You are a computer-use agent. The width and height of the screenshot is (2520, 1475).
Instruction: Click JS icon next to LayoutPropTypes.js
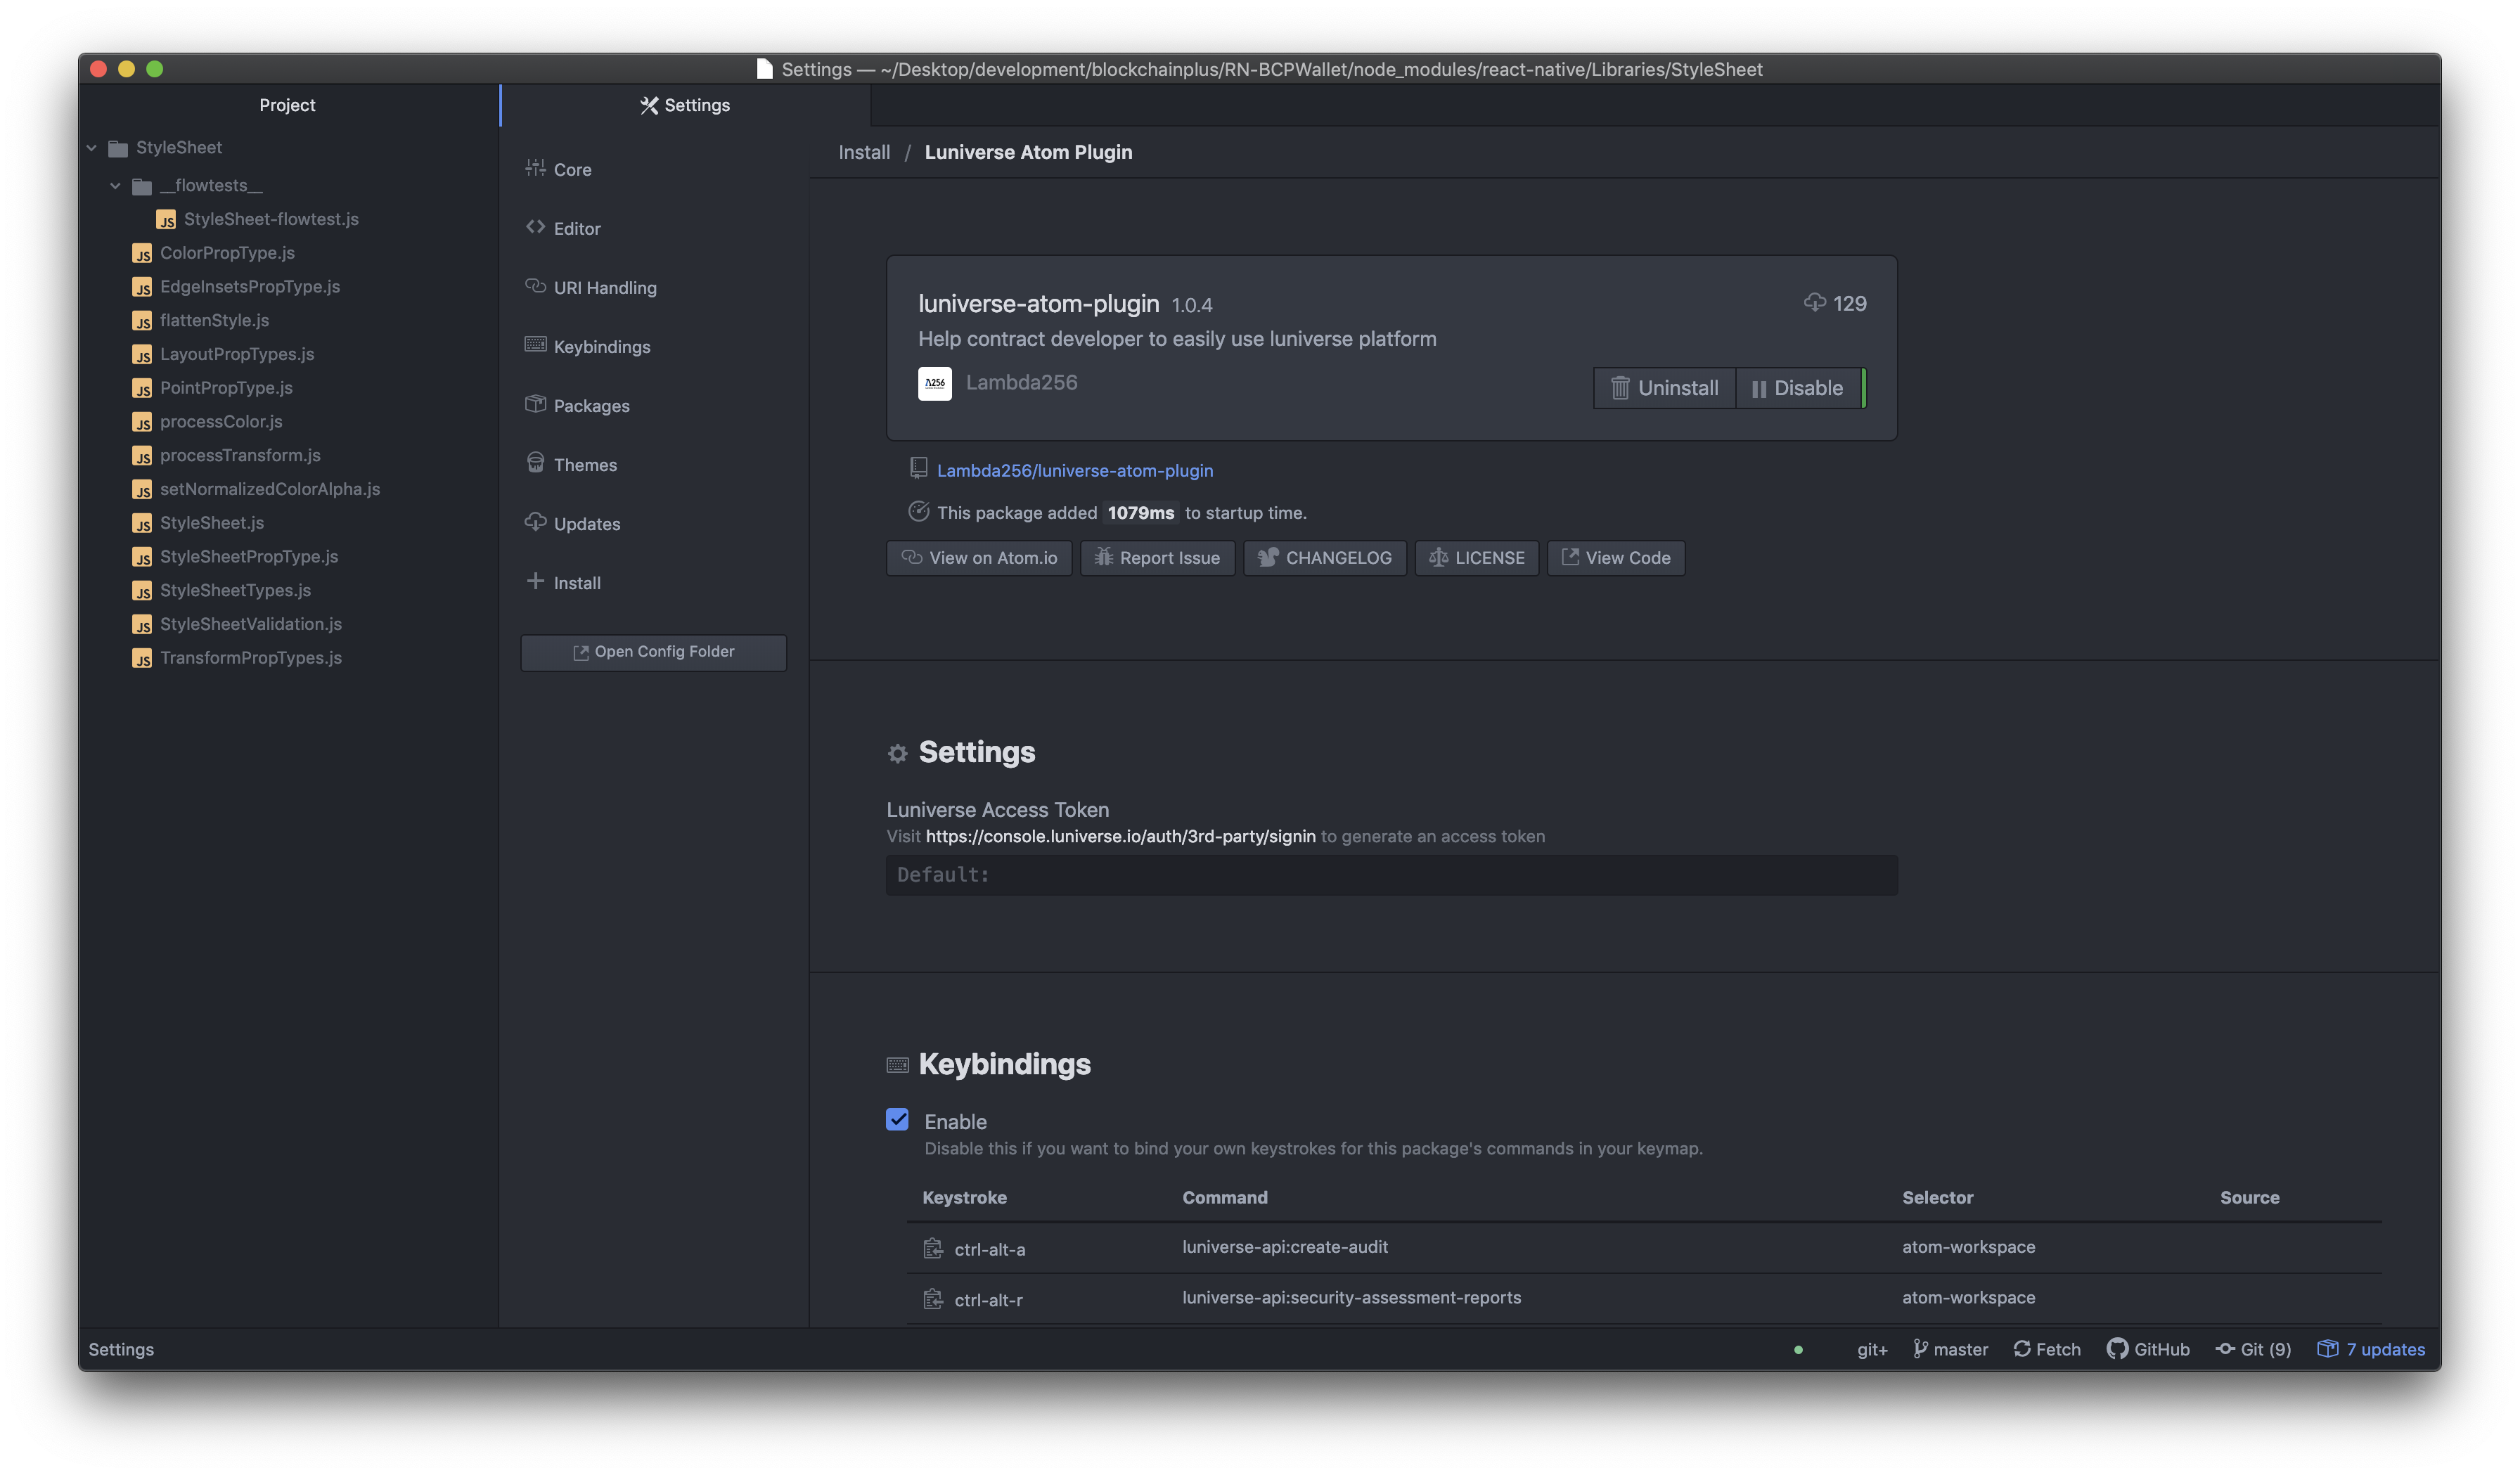[x=142, y=355]
